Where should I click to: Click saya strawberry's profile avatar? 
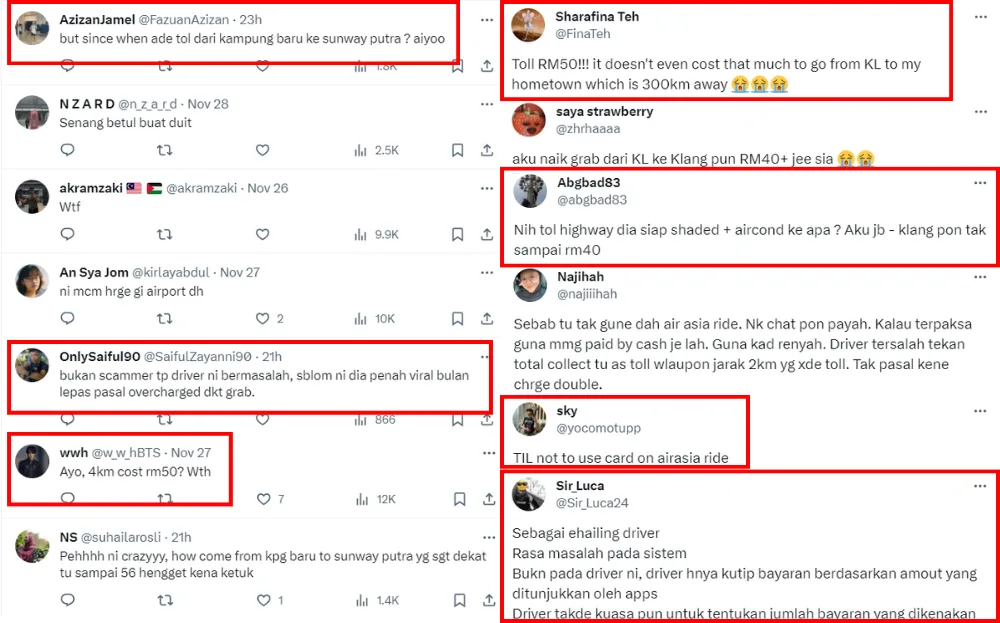(529, 120)
